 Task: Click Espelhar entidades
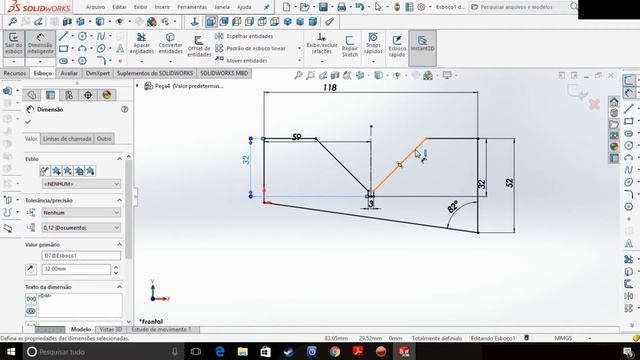tap(244, 36)
